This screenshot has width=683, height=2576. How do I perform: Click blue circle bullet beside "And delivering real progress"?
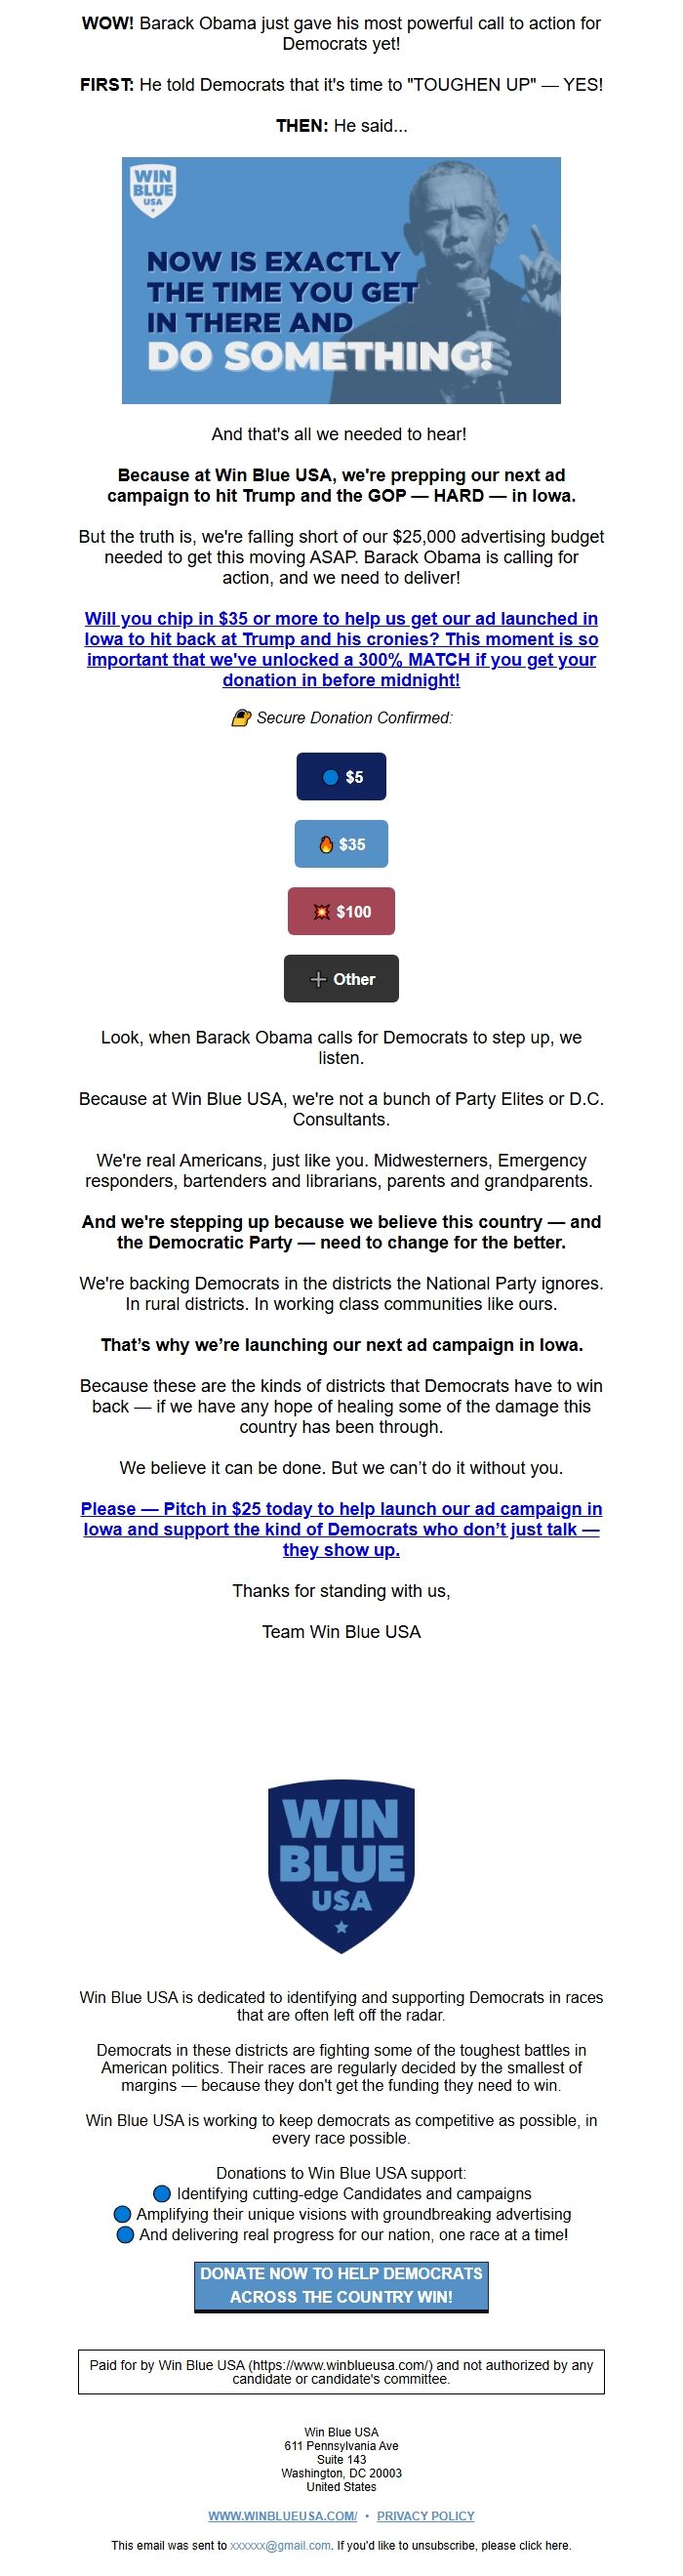point(125,2234)
